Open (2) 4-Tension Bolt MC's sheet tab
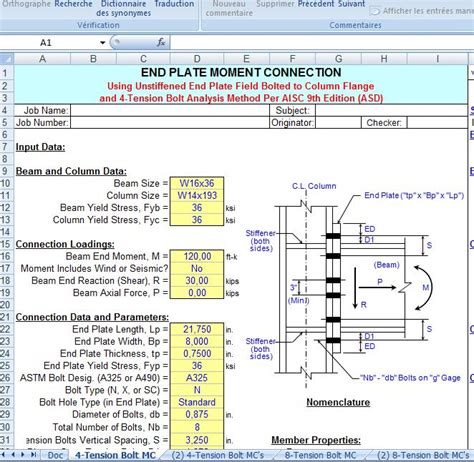This screenshot has width=474, height=462. (x=218, y=455)
